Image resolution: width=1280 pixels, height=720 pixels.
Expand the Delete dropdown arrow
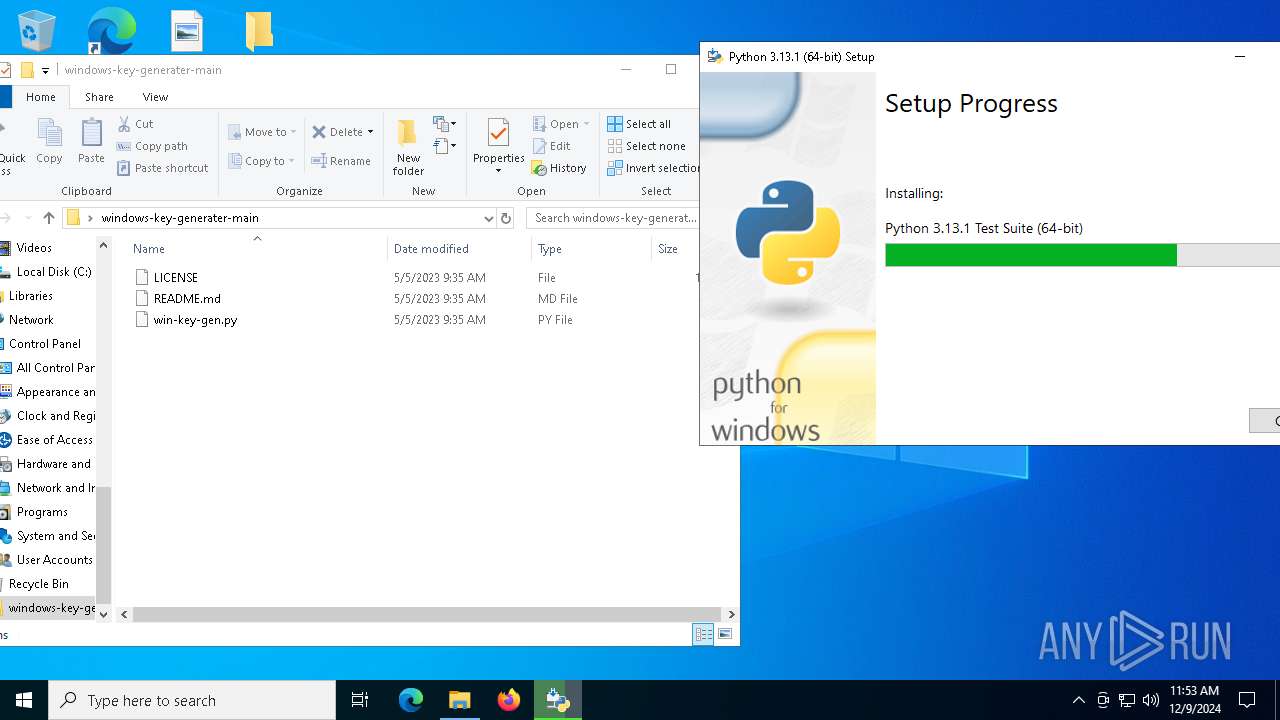pyautogui.click(x=370, y=132)
